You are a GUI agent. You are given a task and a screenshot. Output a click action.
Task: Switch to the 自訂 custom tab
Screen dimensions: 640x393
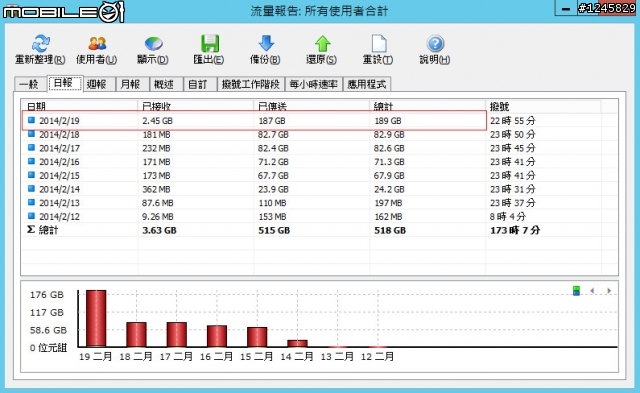199,84
